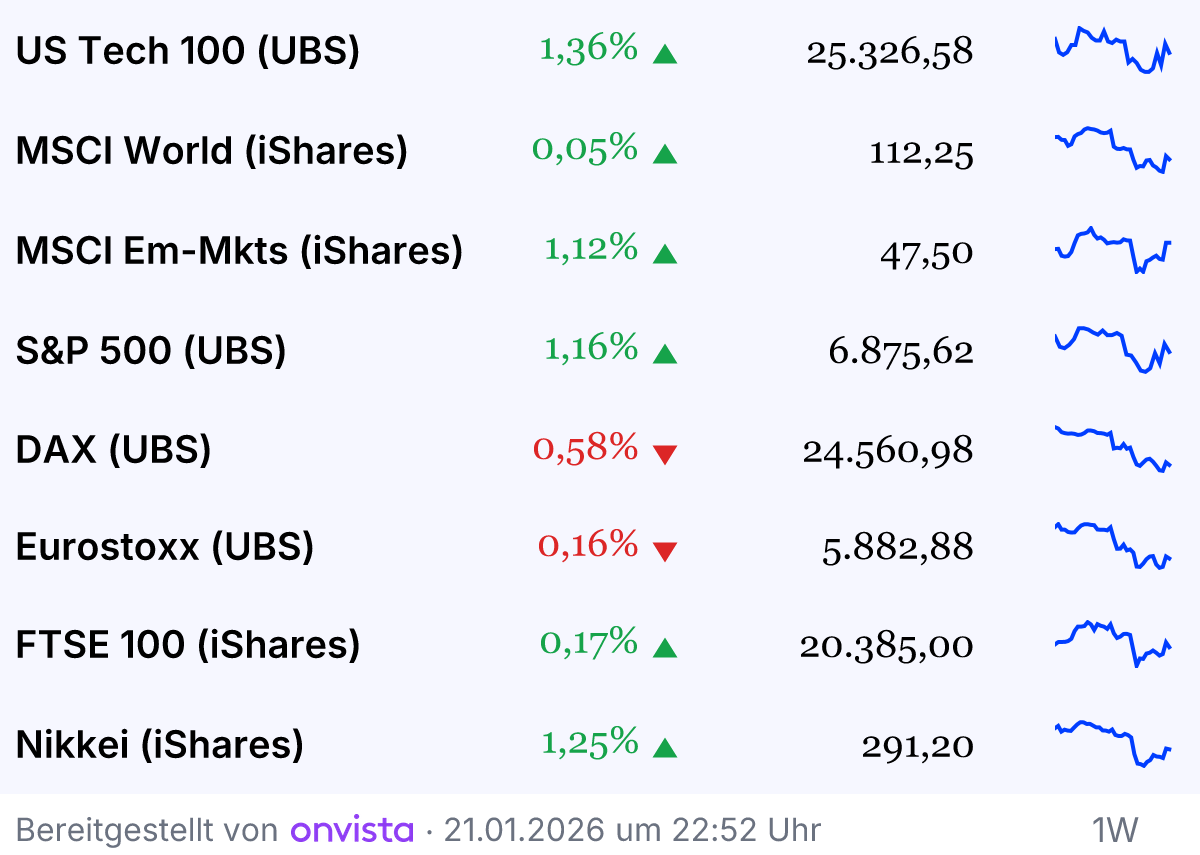
Task: Click the red down arrow for Eurostoxx
Action: point(665,551)
